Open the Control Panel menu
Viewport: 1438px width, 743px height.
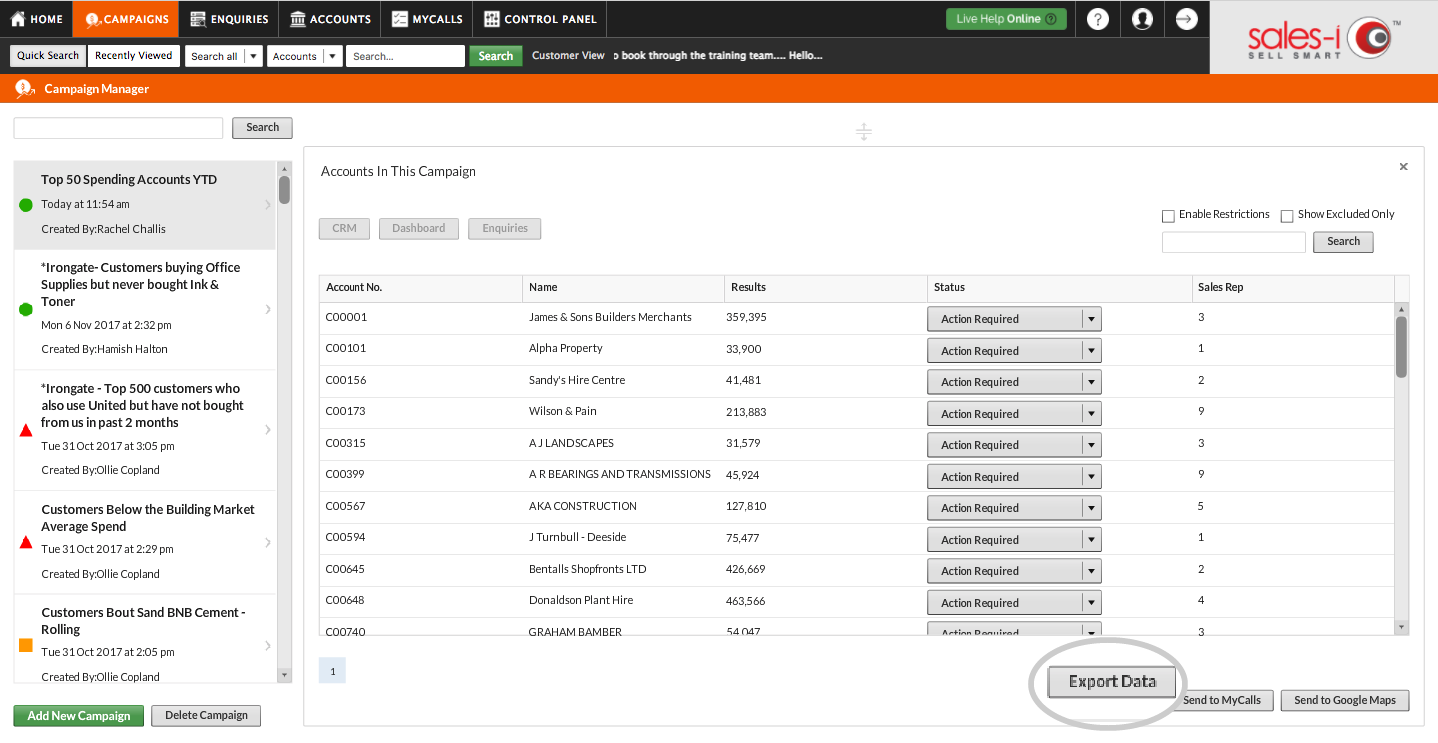point(540,19)
